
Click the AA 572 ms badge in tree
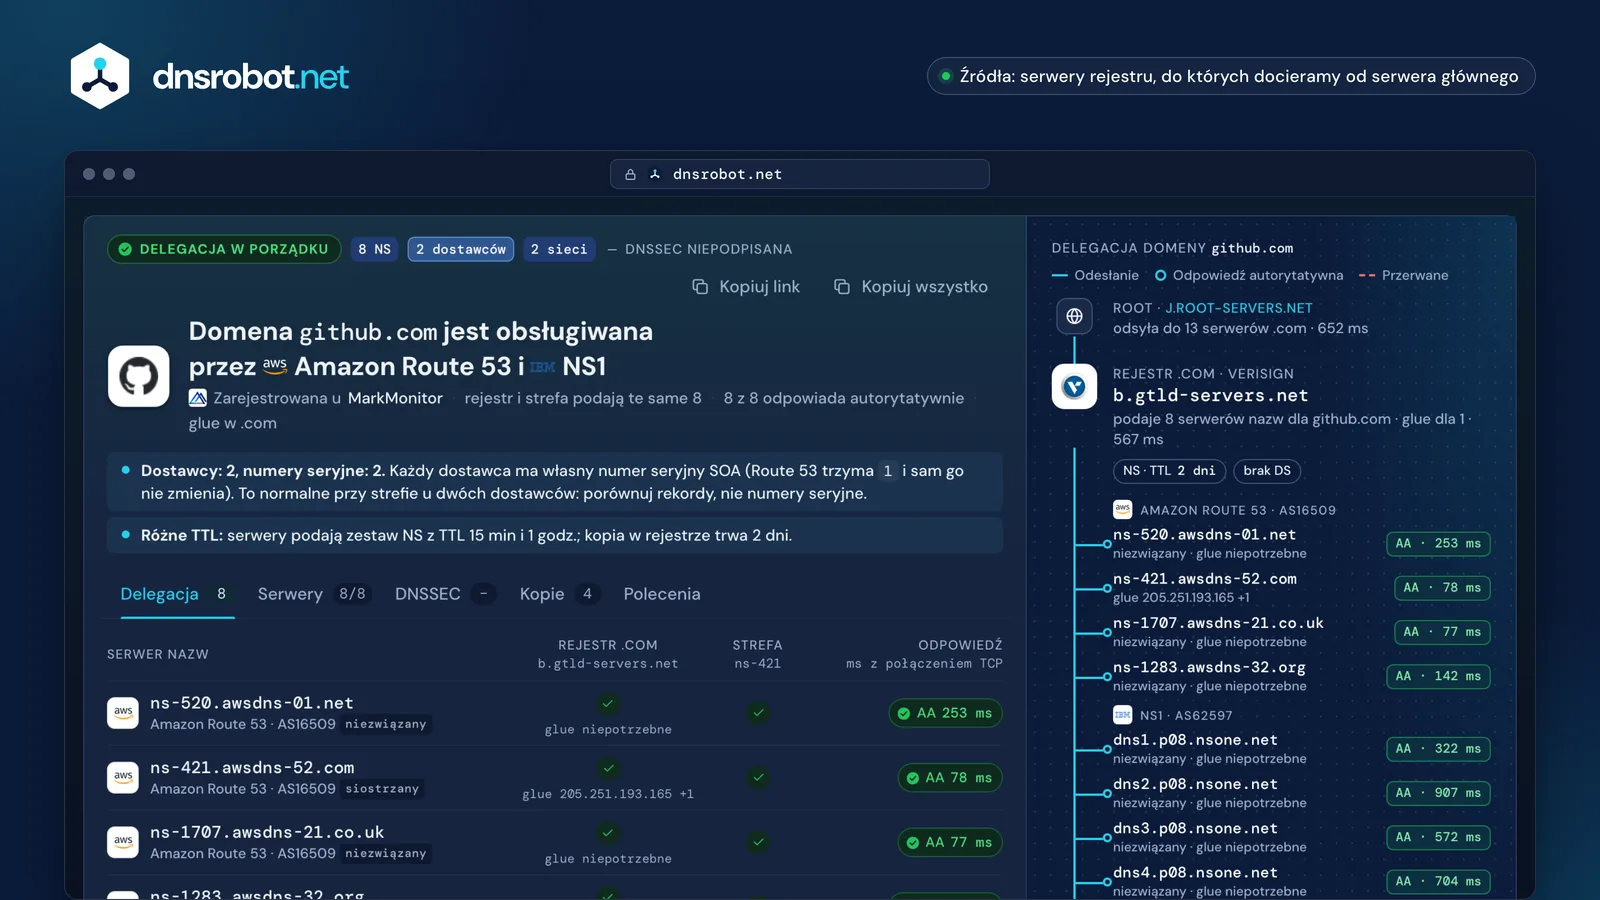(1438, 837)
